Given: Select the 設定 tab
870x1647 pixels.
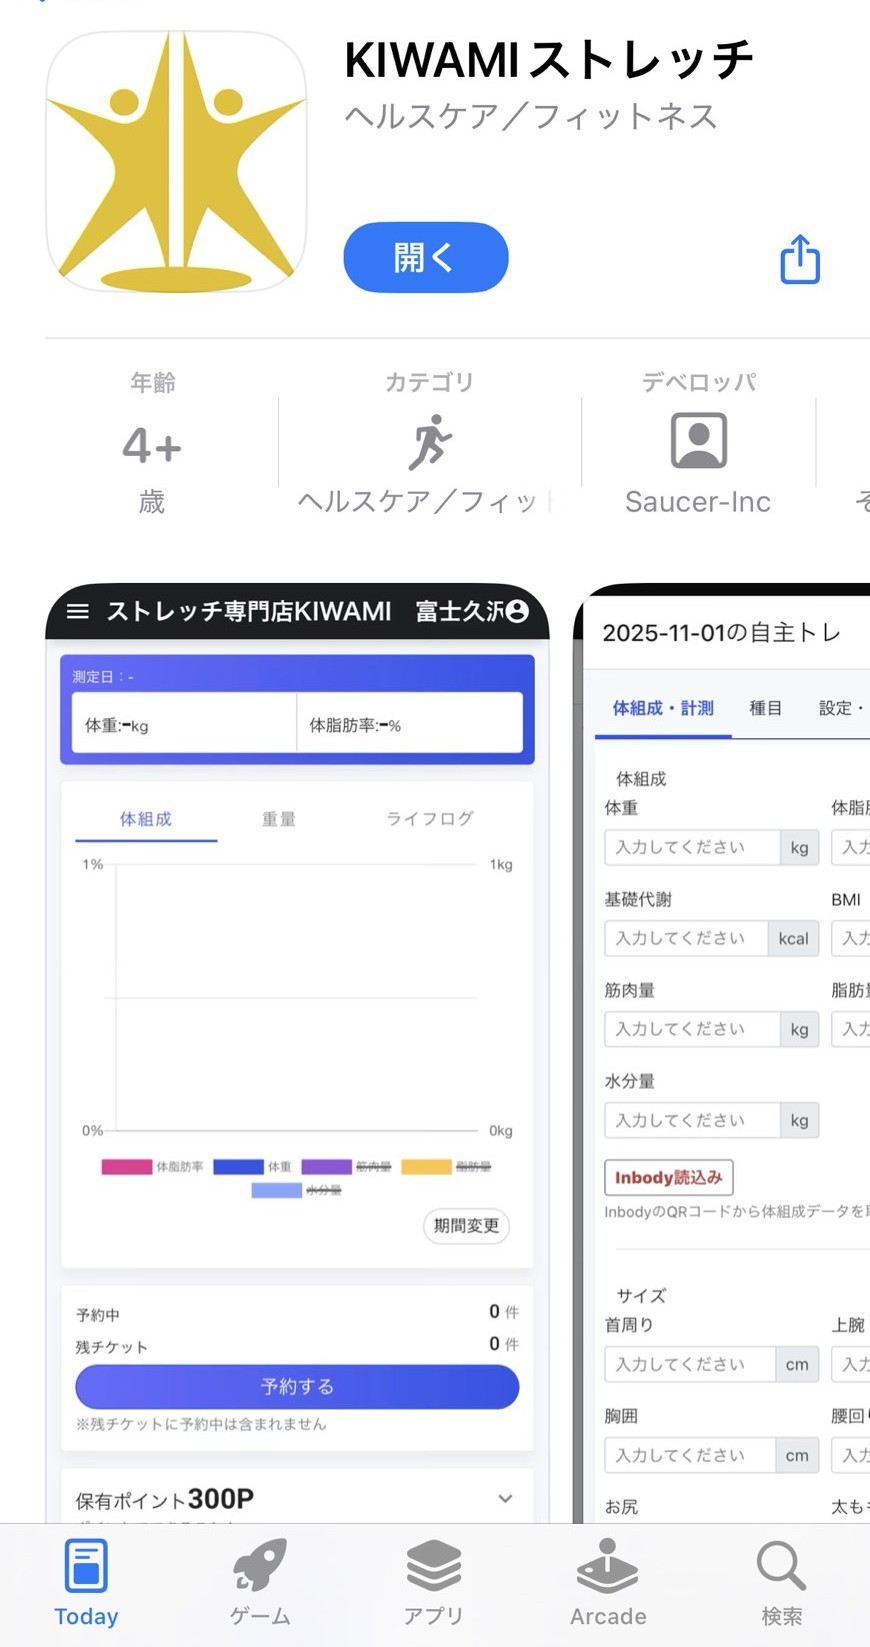Looking at the screenshot, I should pos(841,708).
